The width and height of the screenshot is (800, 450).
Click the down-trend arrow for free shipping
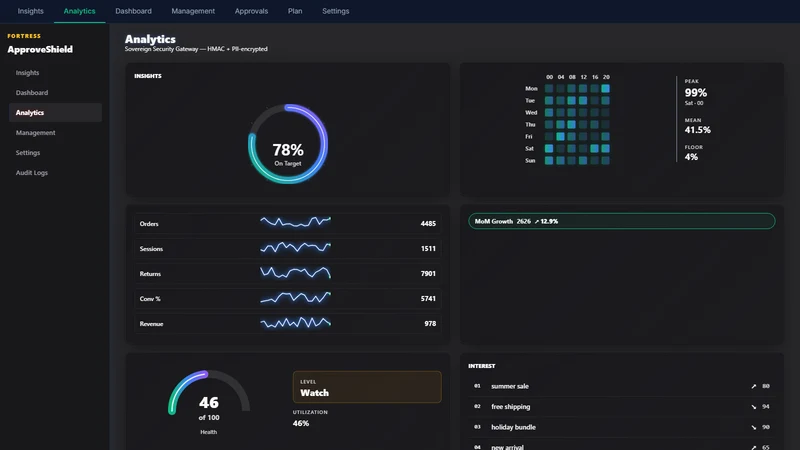point(754,407)
